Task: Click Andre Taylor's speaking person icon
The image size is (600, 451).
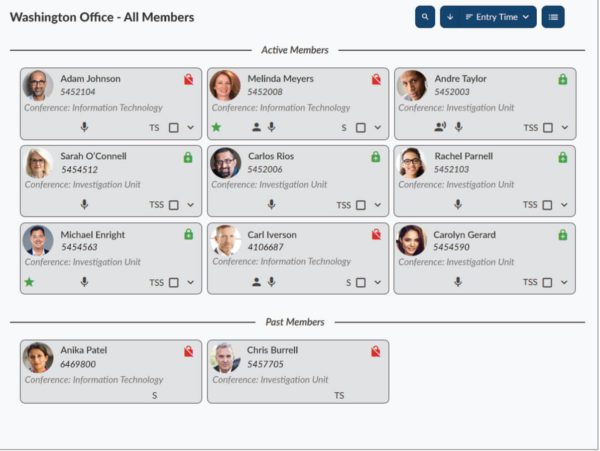Action: [x=440, y=127]
